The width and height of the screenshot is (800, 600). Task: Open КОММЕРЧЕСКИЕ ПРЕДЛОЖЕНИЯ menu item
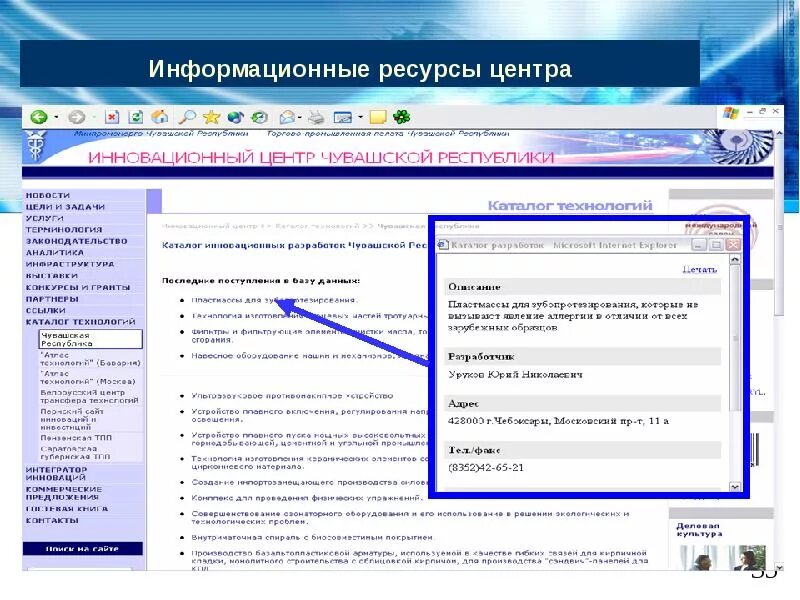(x=64, y=493)
